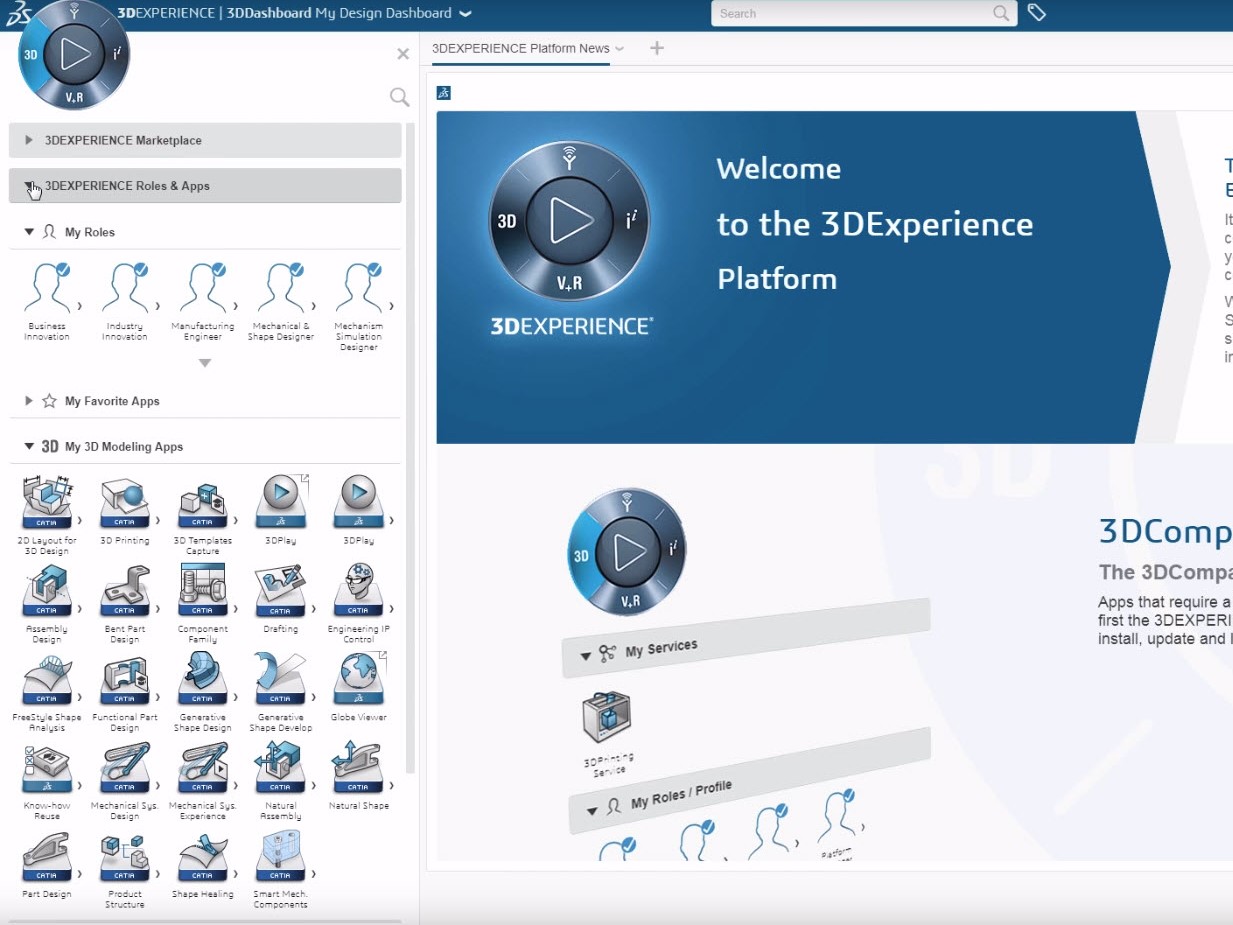This screenshot has width=1233, height=925.
Task: Focus the top Search input field
Action: tap(864, 13)
